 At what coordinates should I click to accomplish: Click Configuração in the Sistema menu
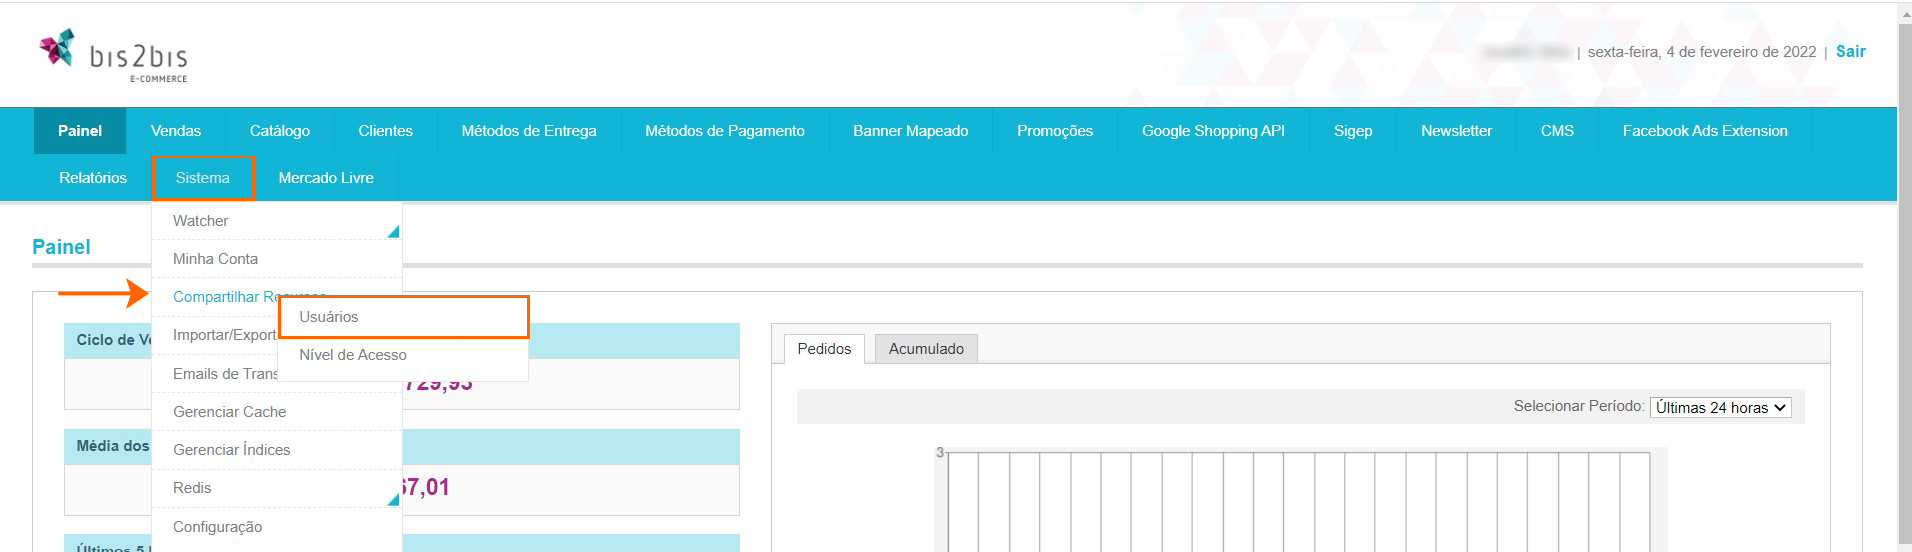(217, 527)
